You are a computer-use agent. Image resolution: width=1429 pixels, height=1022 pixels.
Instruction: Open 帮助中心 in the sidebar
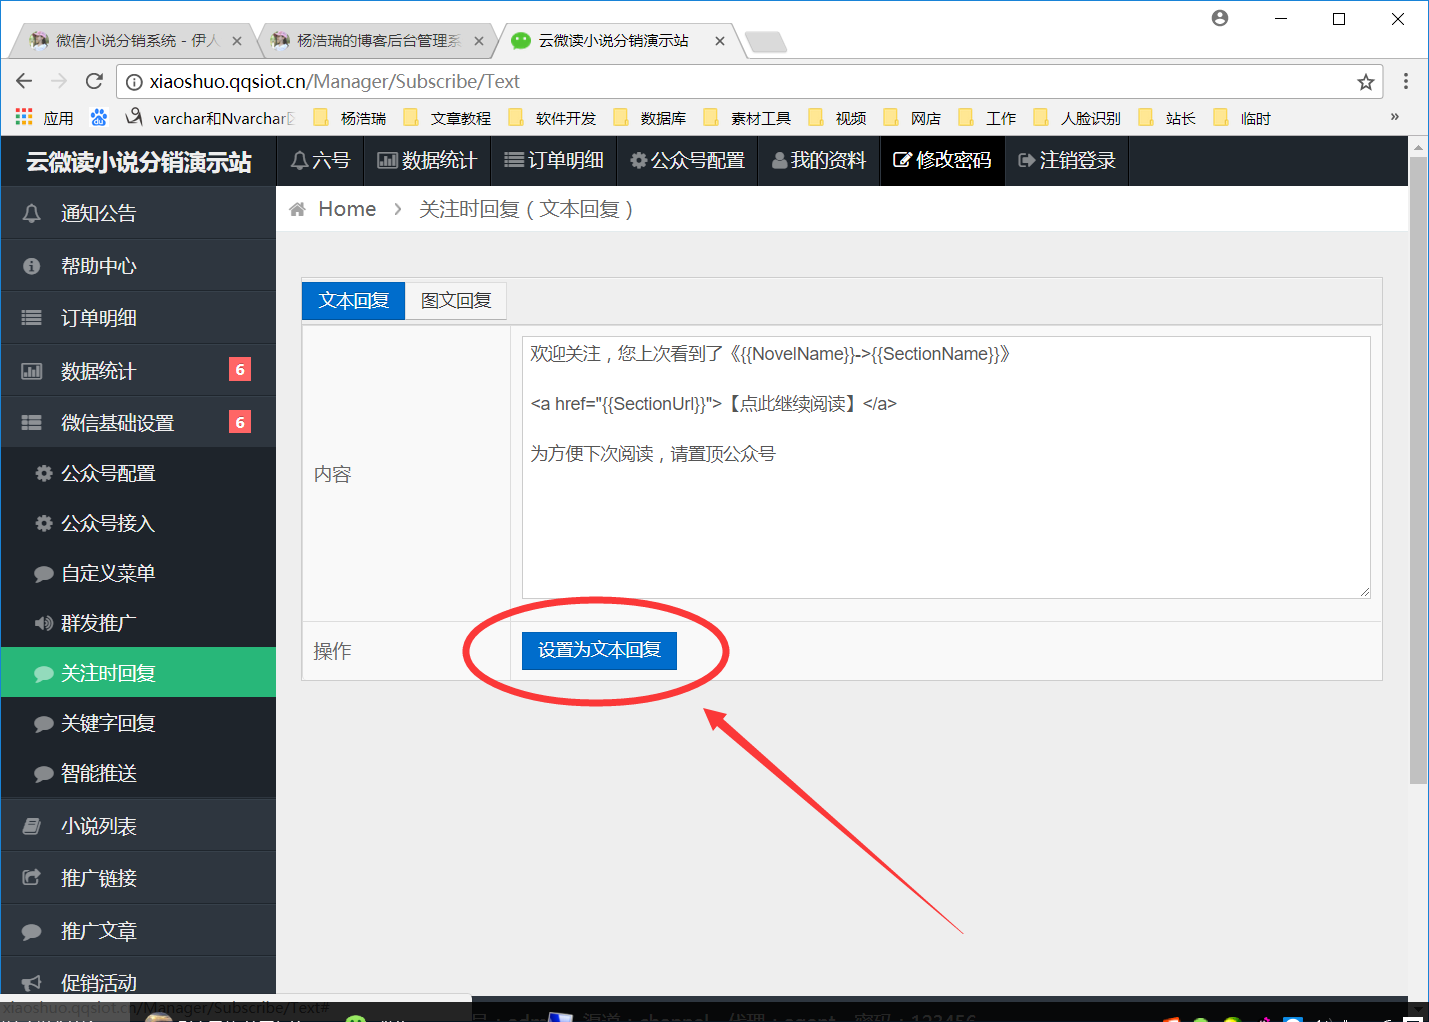138,266
